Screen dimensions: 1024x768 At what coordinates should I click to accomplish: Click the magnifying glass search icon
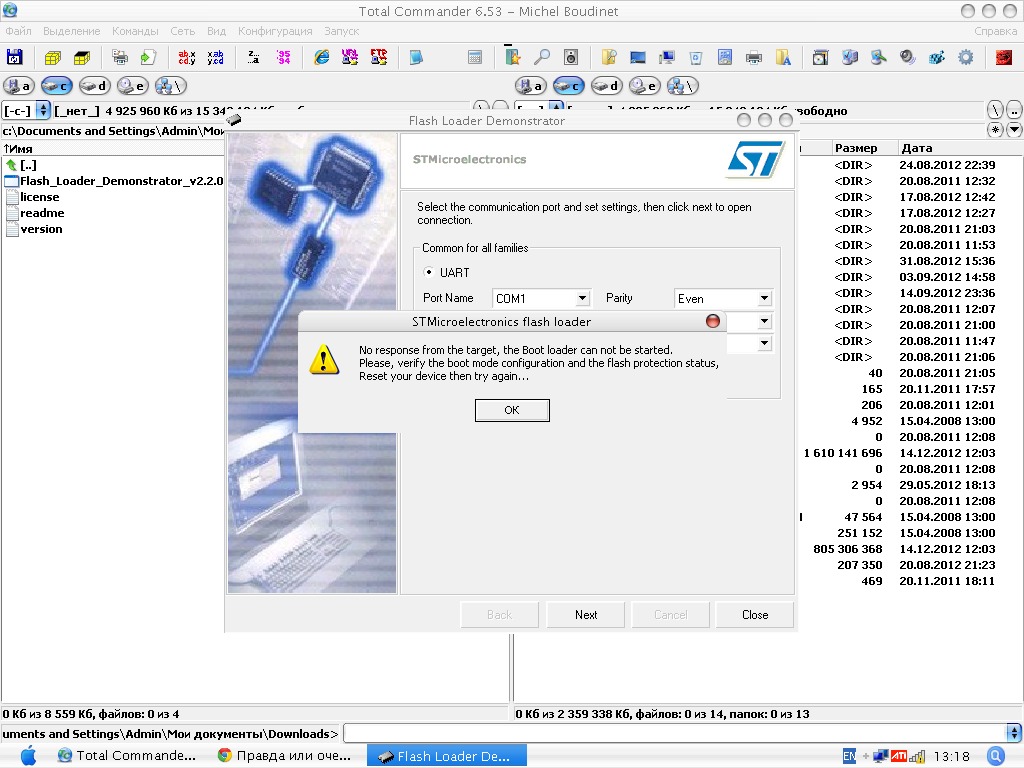pyautogui.click(x=541, y=57)
